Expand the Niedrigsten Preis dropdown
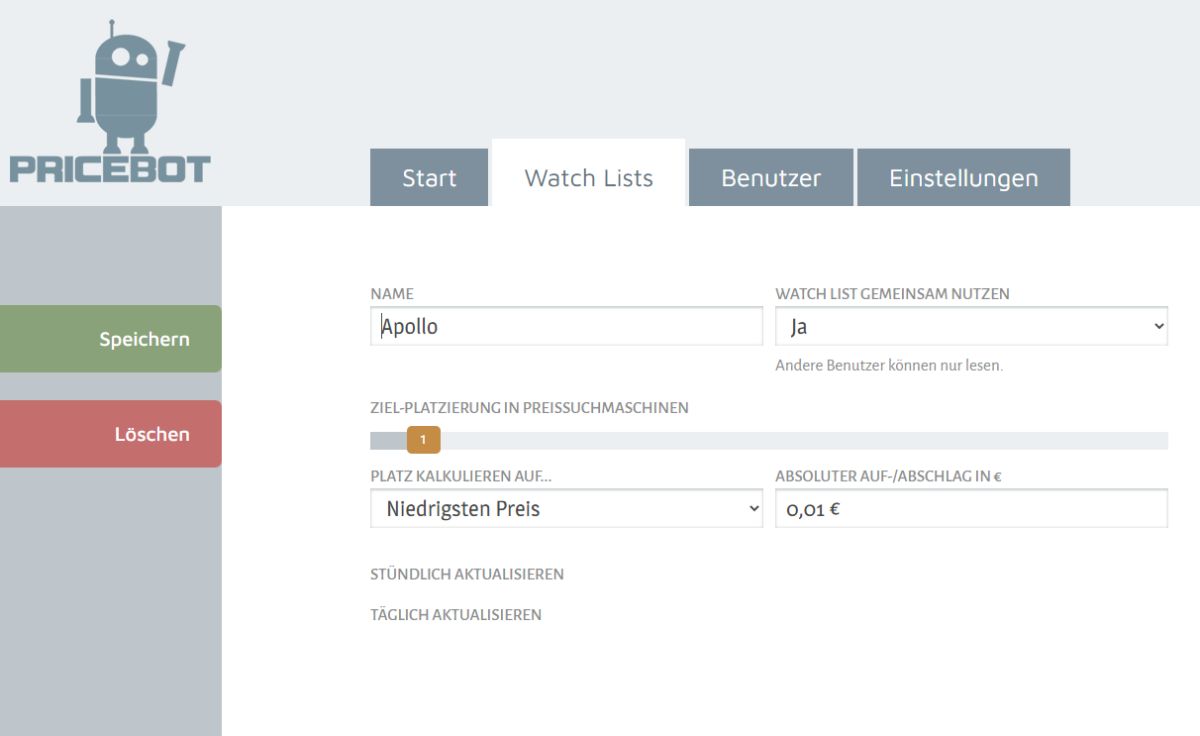1200x736 pixels. point(566,509)
